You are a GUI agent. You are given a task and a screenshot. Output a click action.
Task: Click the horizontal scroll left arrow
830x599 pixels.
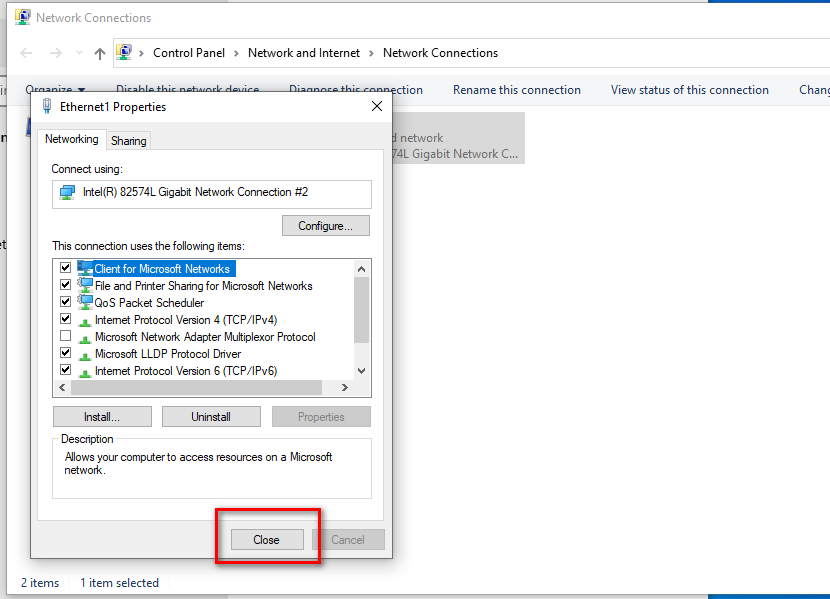62,388
